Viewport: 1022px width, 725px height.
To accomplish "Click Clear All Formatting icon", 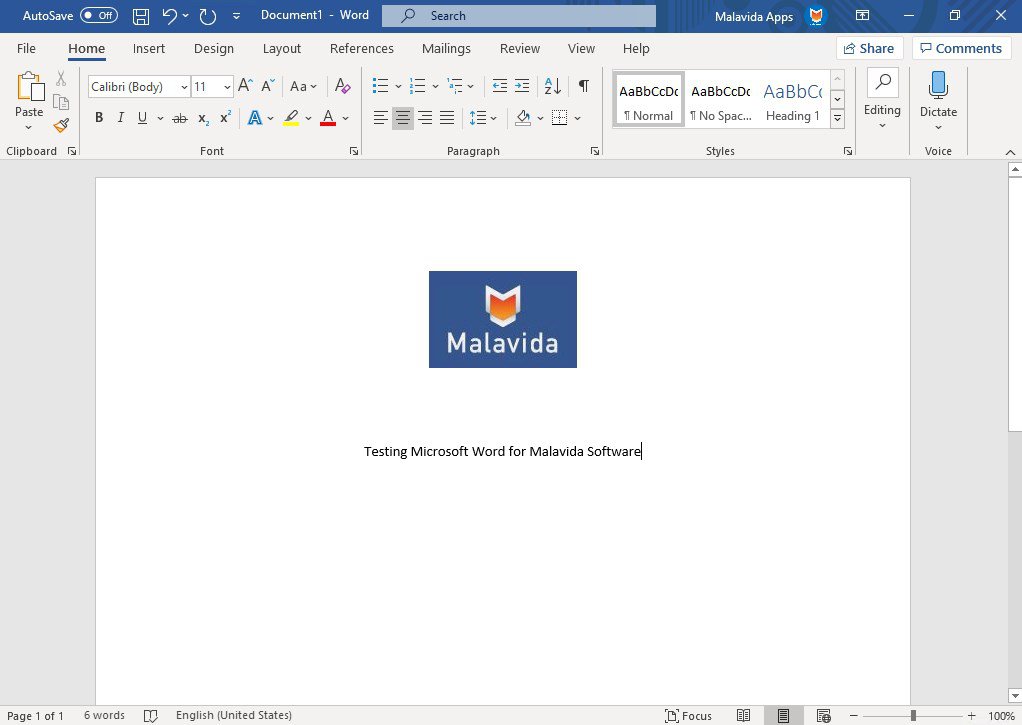I will pos(343,87).
